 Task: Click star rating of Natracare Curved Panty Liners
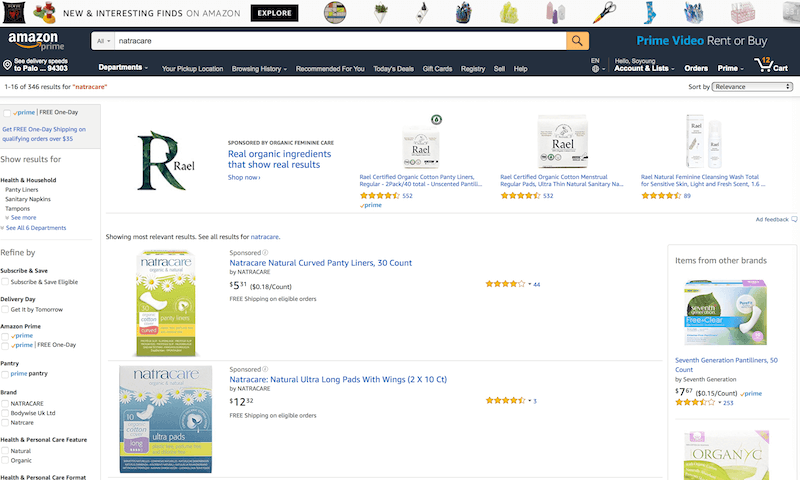pos(505,284)
